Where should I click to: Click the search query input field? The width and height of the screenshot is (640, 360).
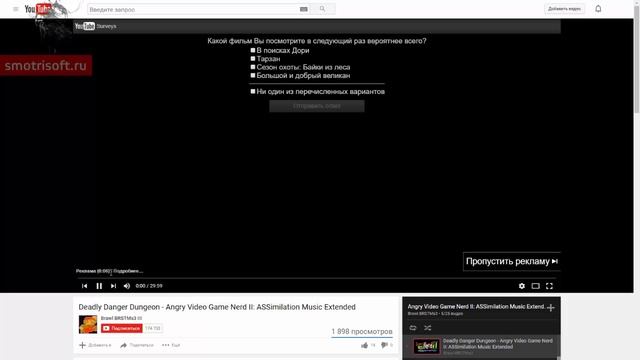click(193, 9)
